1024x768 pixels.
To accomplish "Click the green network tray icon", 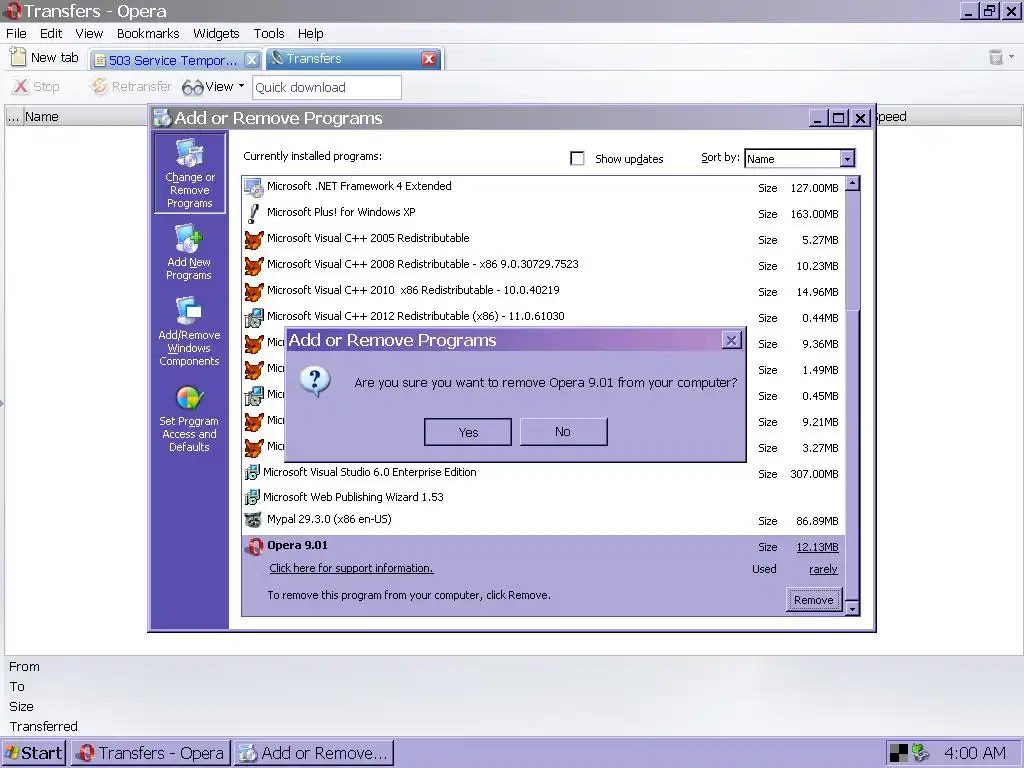I will point(920,753).
